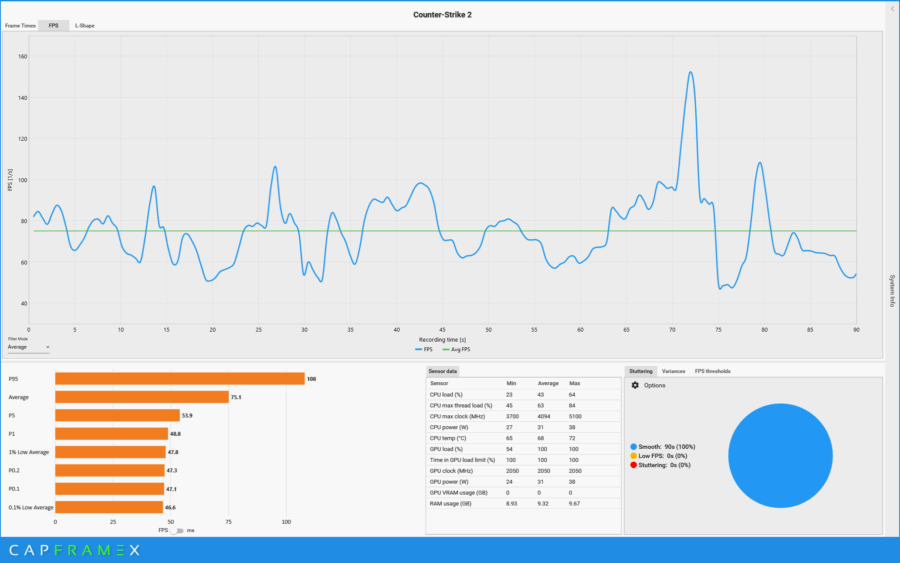The image size is (900, 563).
Task: Click the Options label in Stuttering panel
Action: 654,385
